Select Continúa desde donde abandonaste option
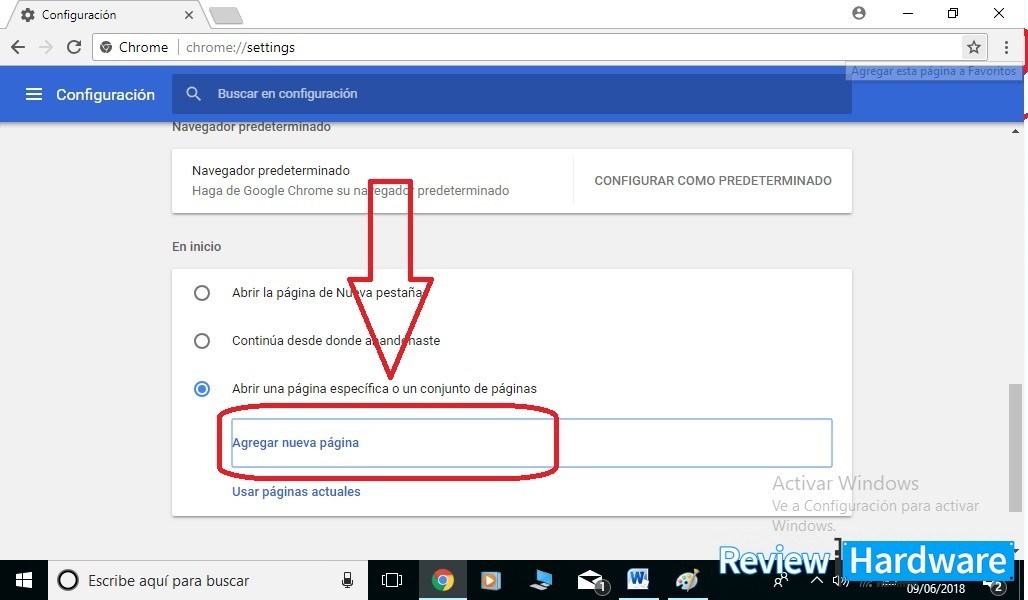Screen dimensions: 1028x600 click(202, 341)
